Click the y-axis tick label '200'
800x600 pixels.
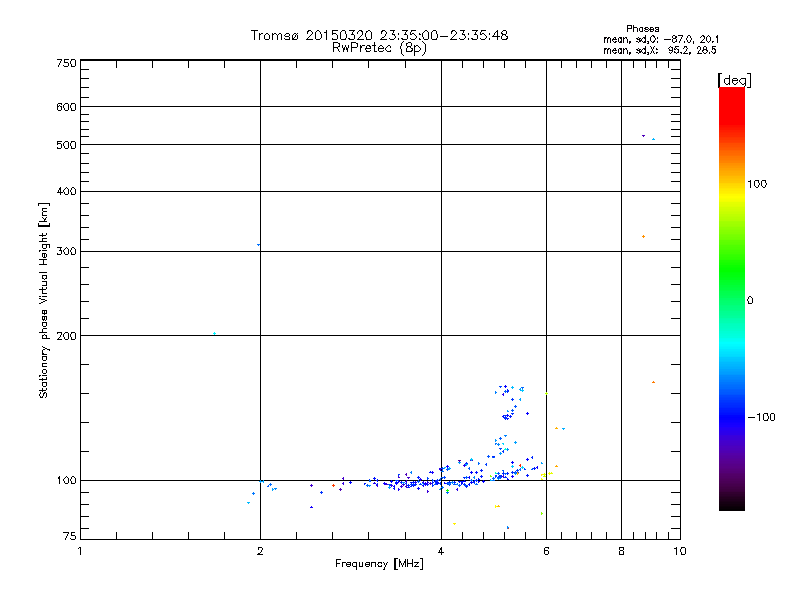click(x=66, y=336)
